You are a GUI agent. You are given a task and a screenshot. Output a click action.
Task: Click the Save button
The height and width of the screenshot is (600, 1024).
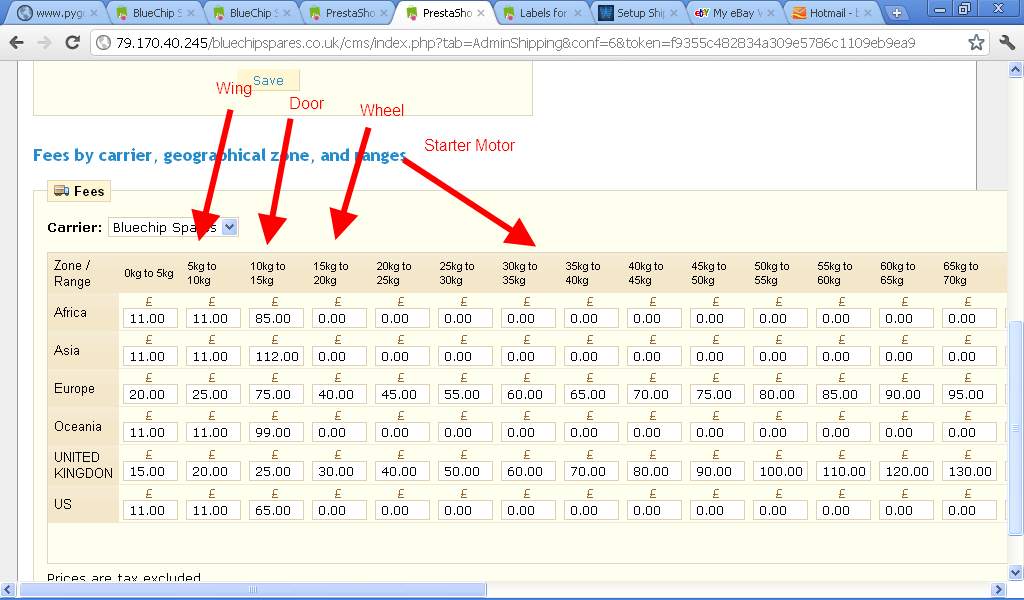[x=268, y=80]
